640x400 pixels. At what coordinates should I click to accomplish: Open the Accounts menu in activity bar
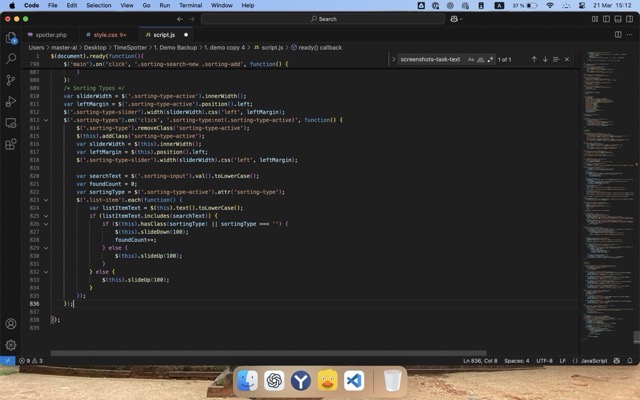11,324
